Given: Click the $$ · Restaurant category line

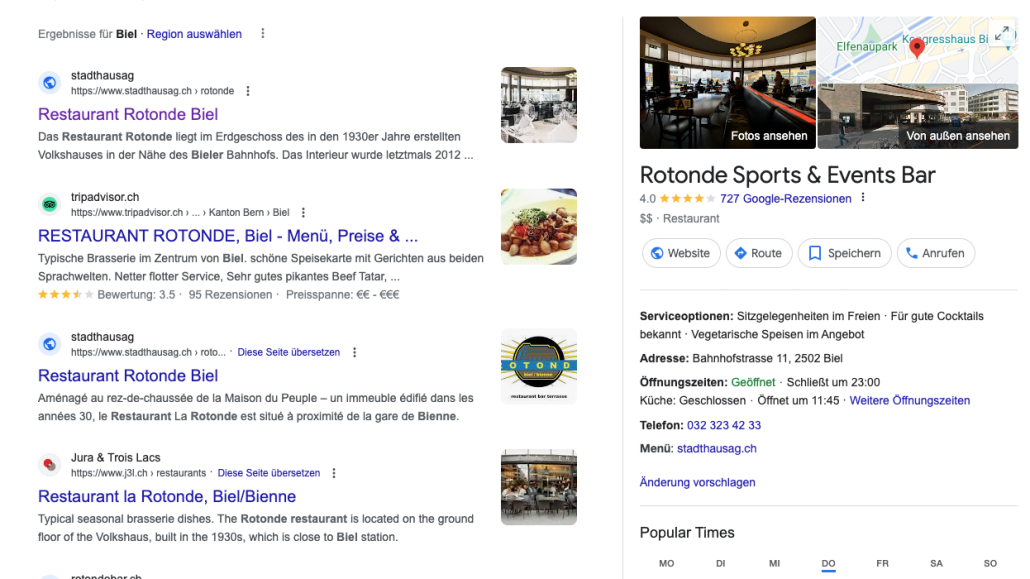Looking at the screenshot, I should pos(680,219).
